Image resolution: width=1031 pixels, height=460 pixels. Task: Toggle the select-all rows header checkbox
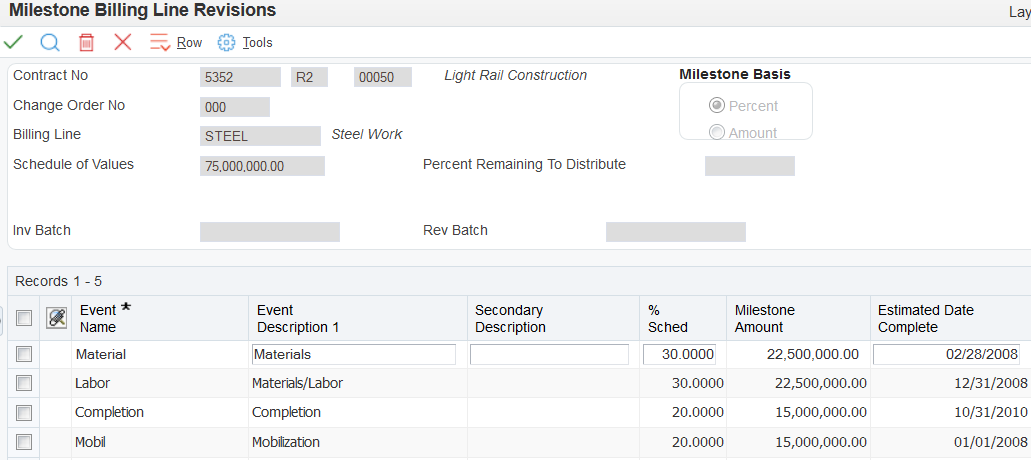pyautogui.click(x=24, y=318)
